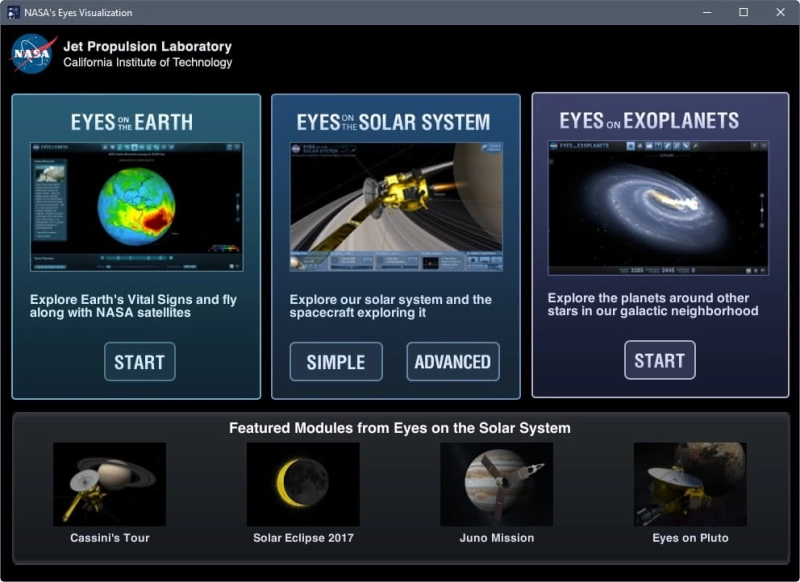Click the "Juno Mission" text label
The height and width of the screenshot is (582, 800).
pyautogui.click(x=497, y=538)
